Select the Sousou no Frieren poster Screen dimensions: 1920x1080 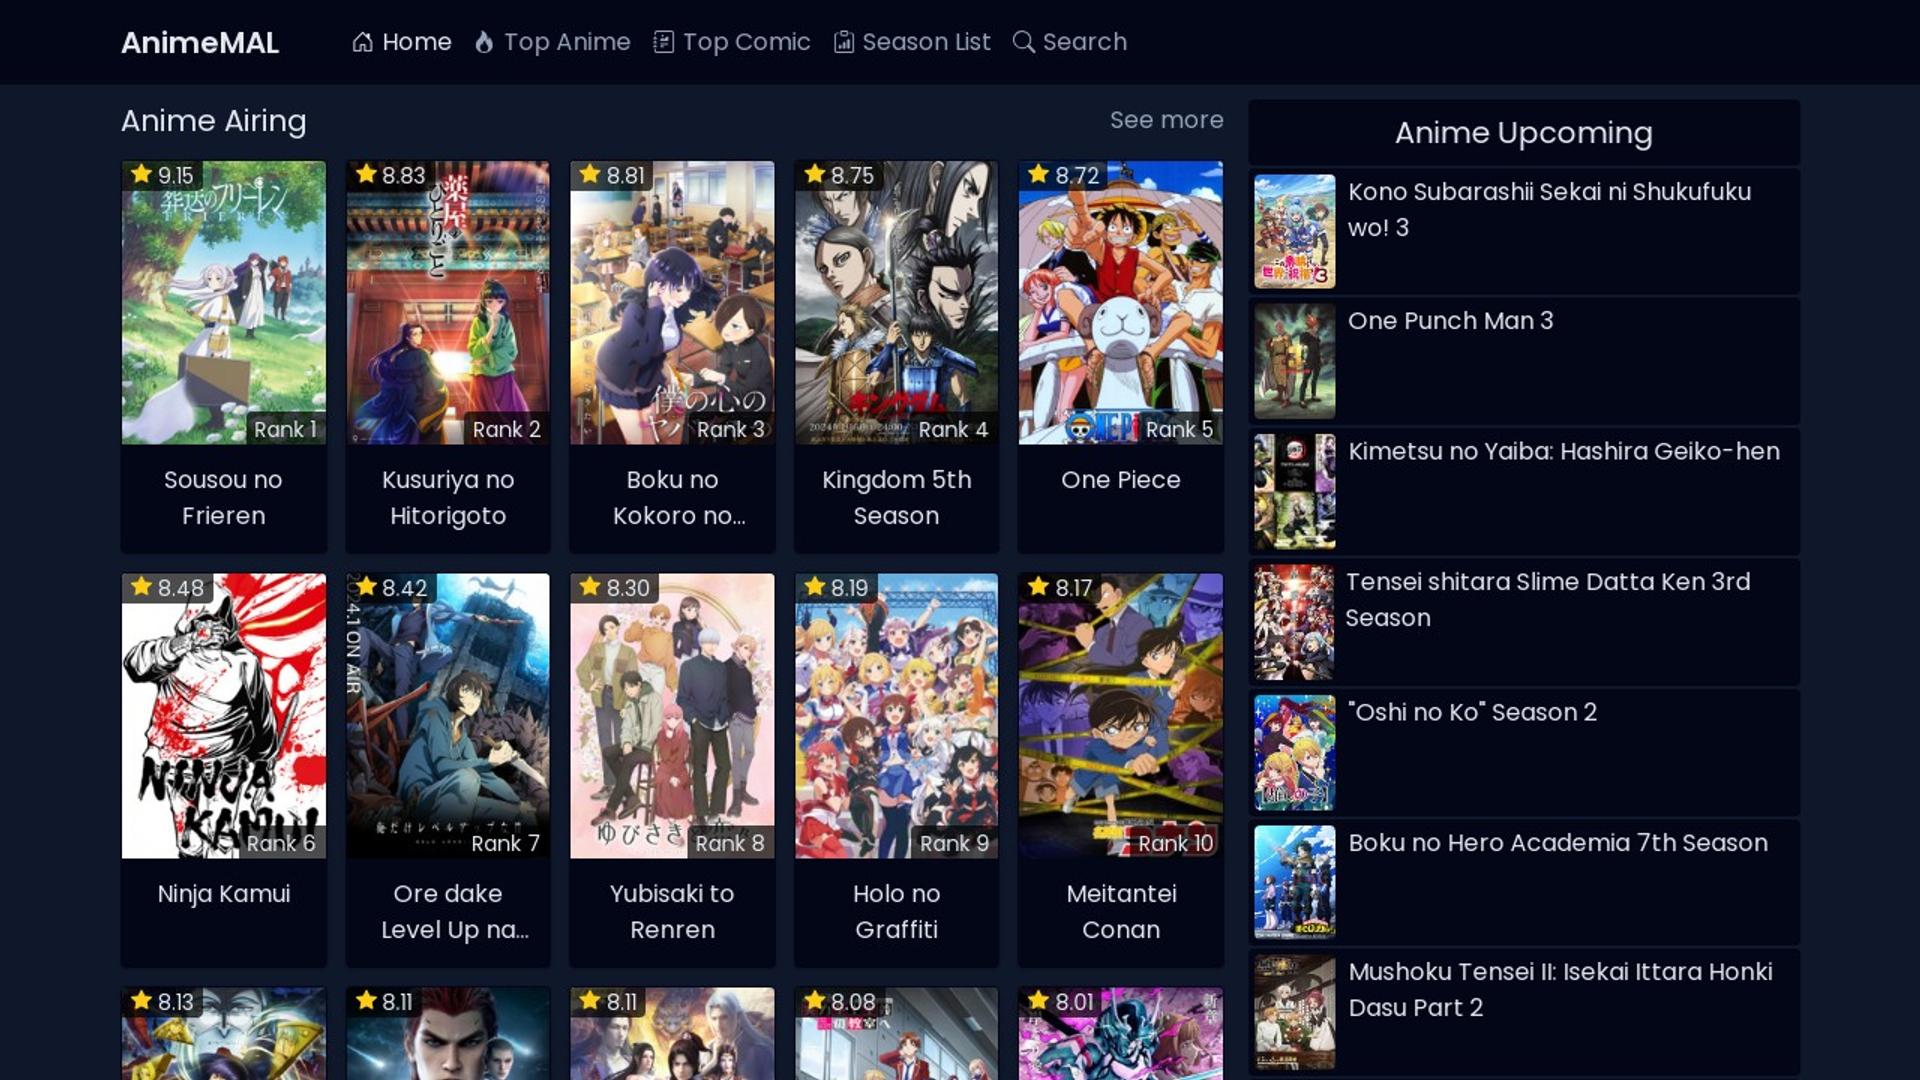coord(223,303)
